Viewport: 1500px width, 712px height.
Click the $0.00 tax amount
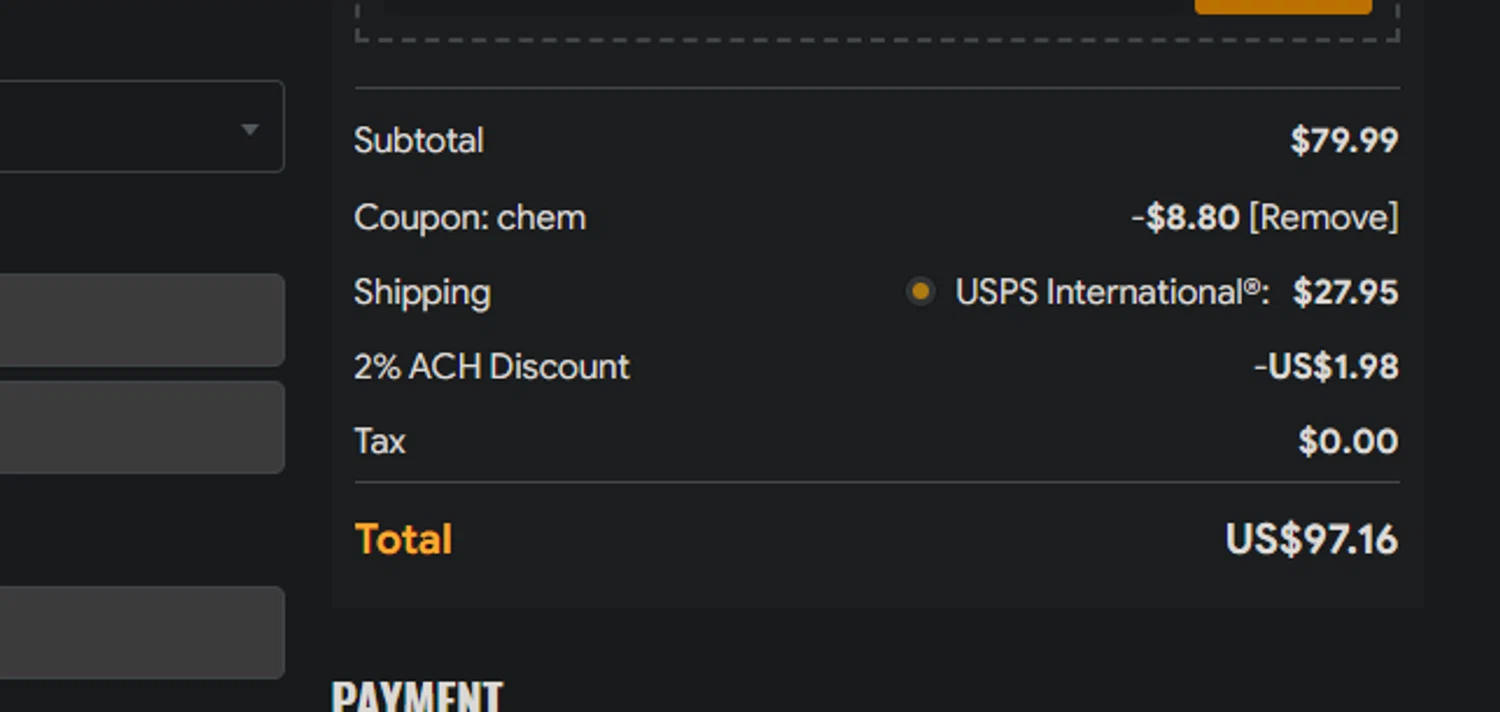[x=1348, y=441]
